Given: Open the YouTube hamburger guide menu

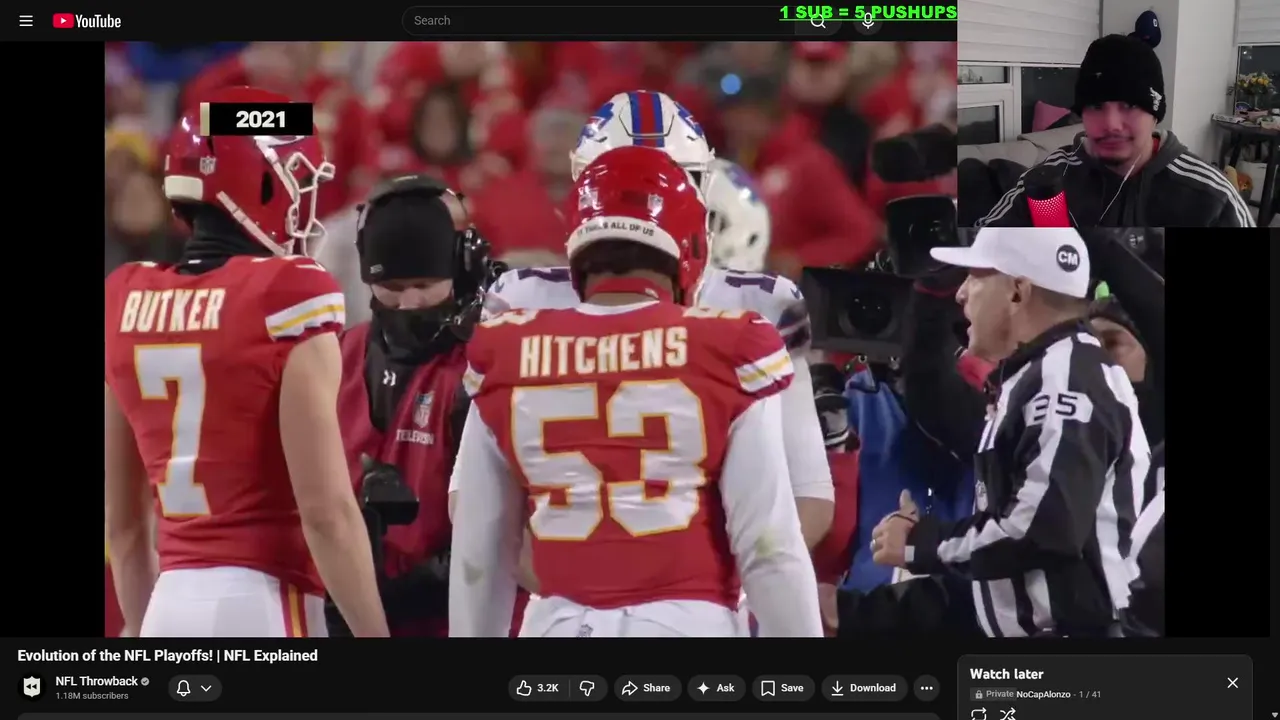Looking at the screenshot, I should (x=26, y=20).
